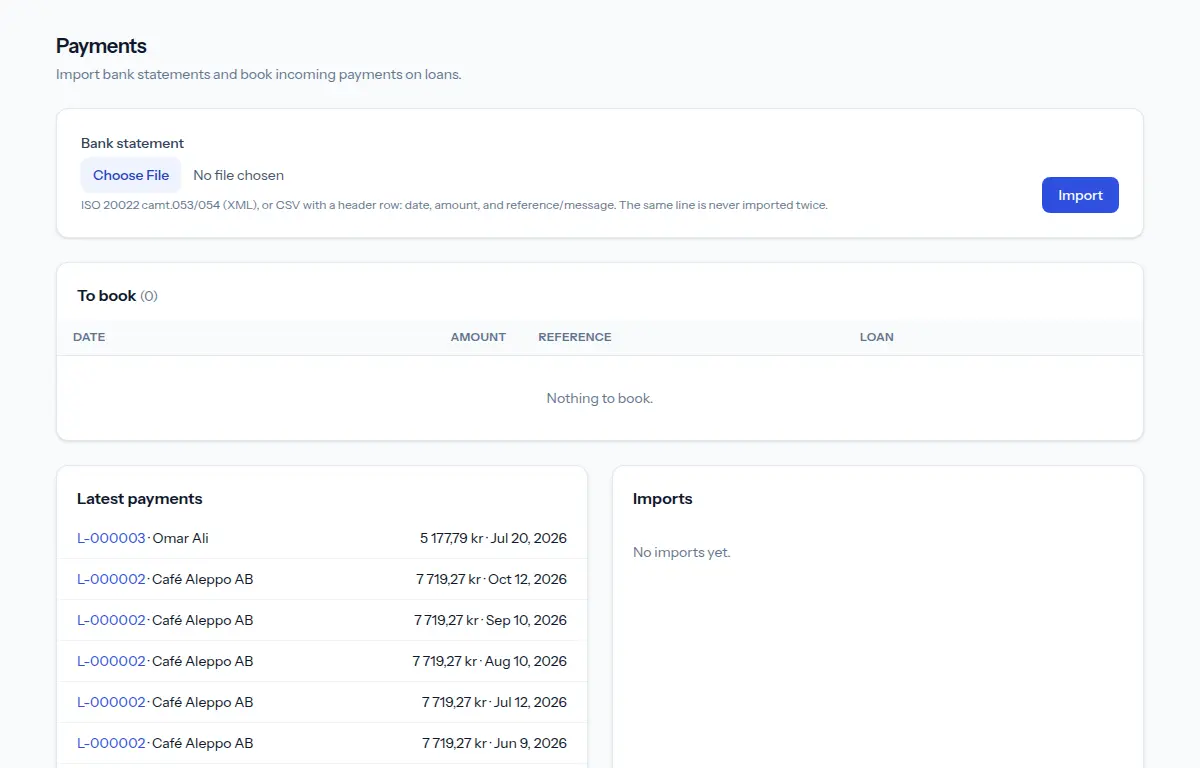1200x768 pixels.
Task: Click the Payments page heading
Action: pos(101,46)
